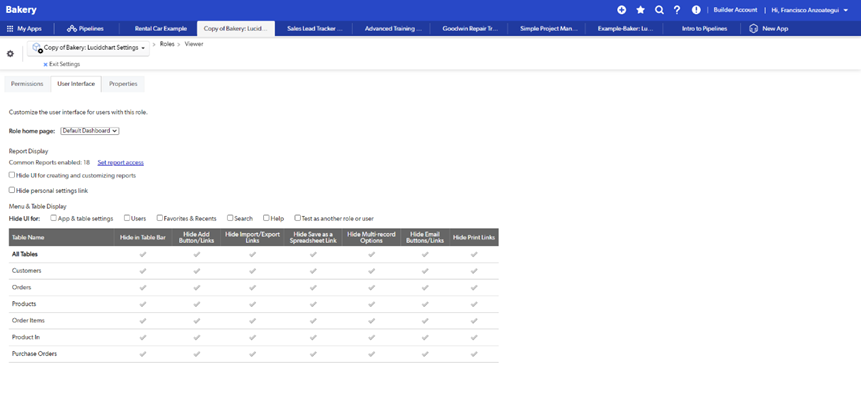Toggle Hide Print Links for Purchase Orders
The width and height of the screenshot is (861, 396).
tap(474, 354)
